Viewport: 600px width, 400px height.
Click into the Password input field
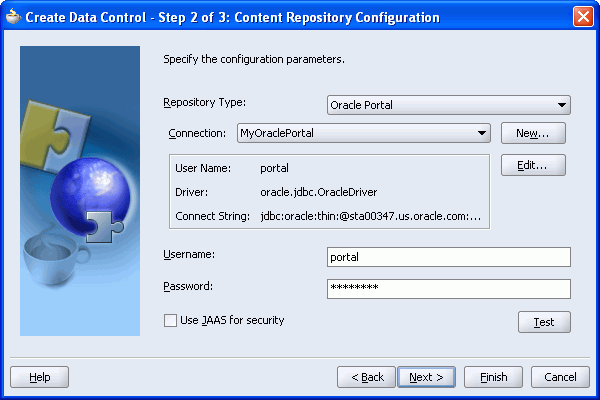[448, 289]
